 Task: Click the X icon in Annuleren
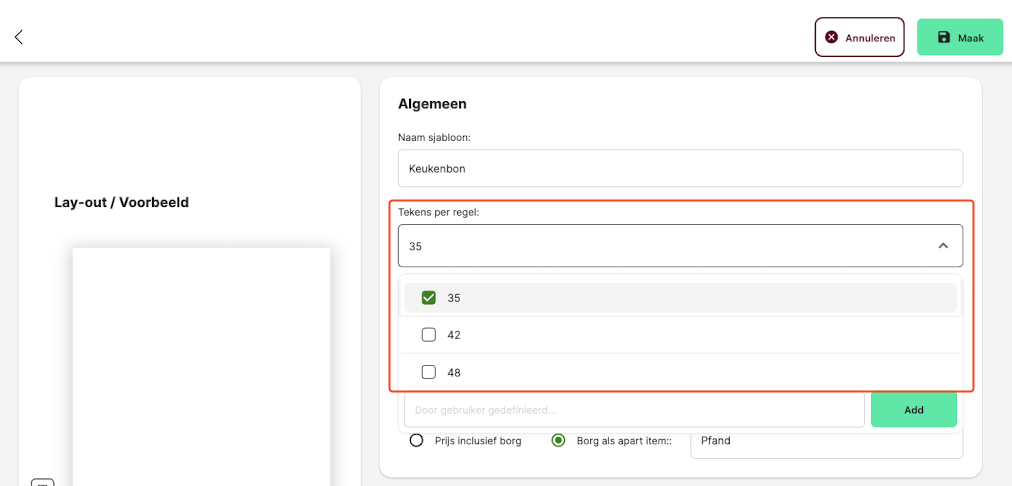(x=832, y=37)
